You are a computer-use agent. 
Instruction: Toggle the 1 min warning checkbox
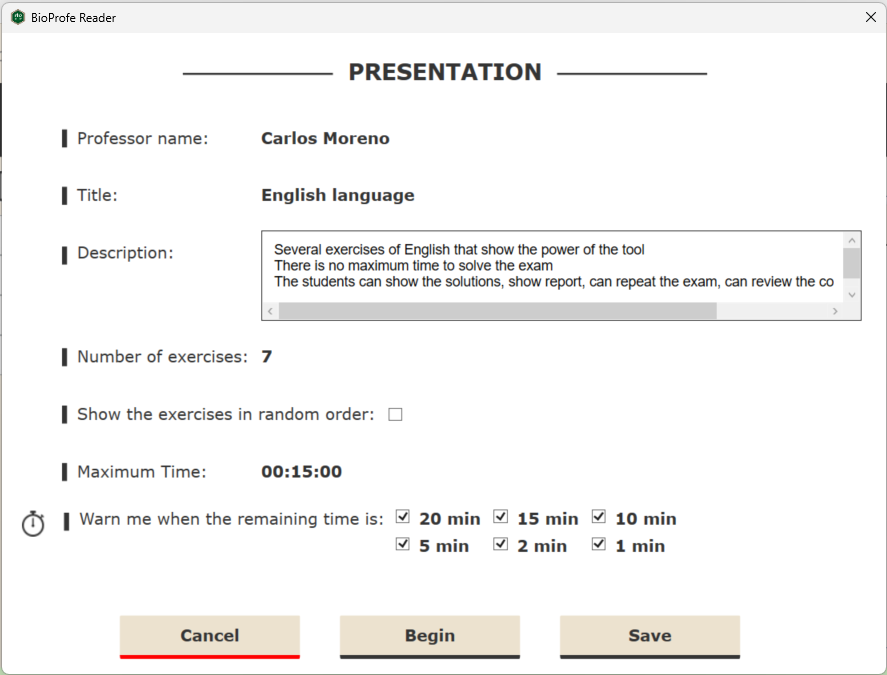599,545
